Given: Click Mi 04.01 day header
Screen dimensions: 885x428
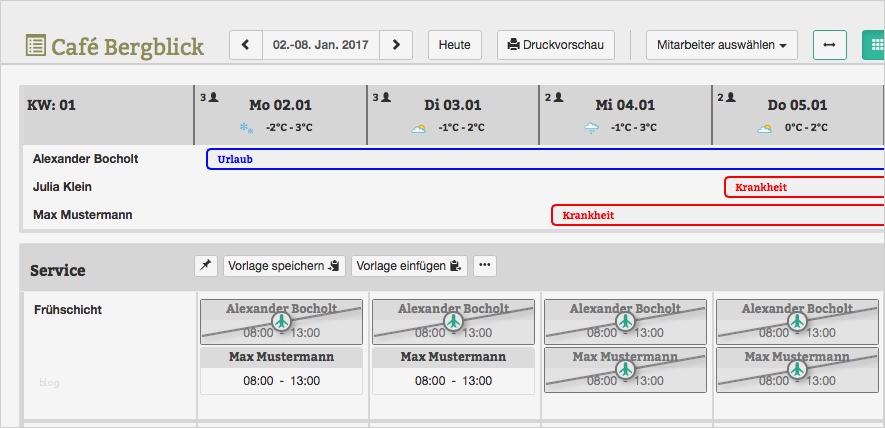Looking at the screenshot, I should click(x=625, y=105).
